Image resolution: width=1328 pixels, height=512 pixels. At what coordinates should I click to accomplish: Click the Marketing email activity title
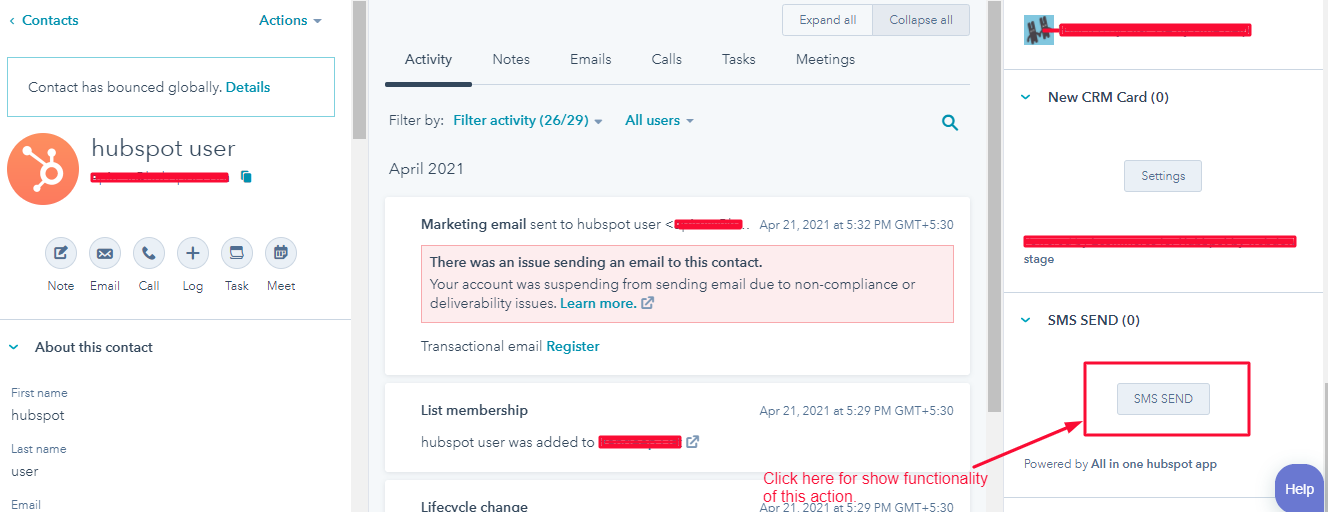[475, 224]
